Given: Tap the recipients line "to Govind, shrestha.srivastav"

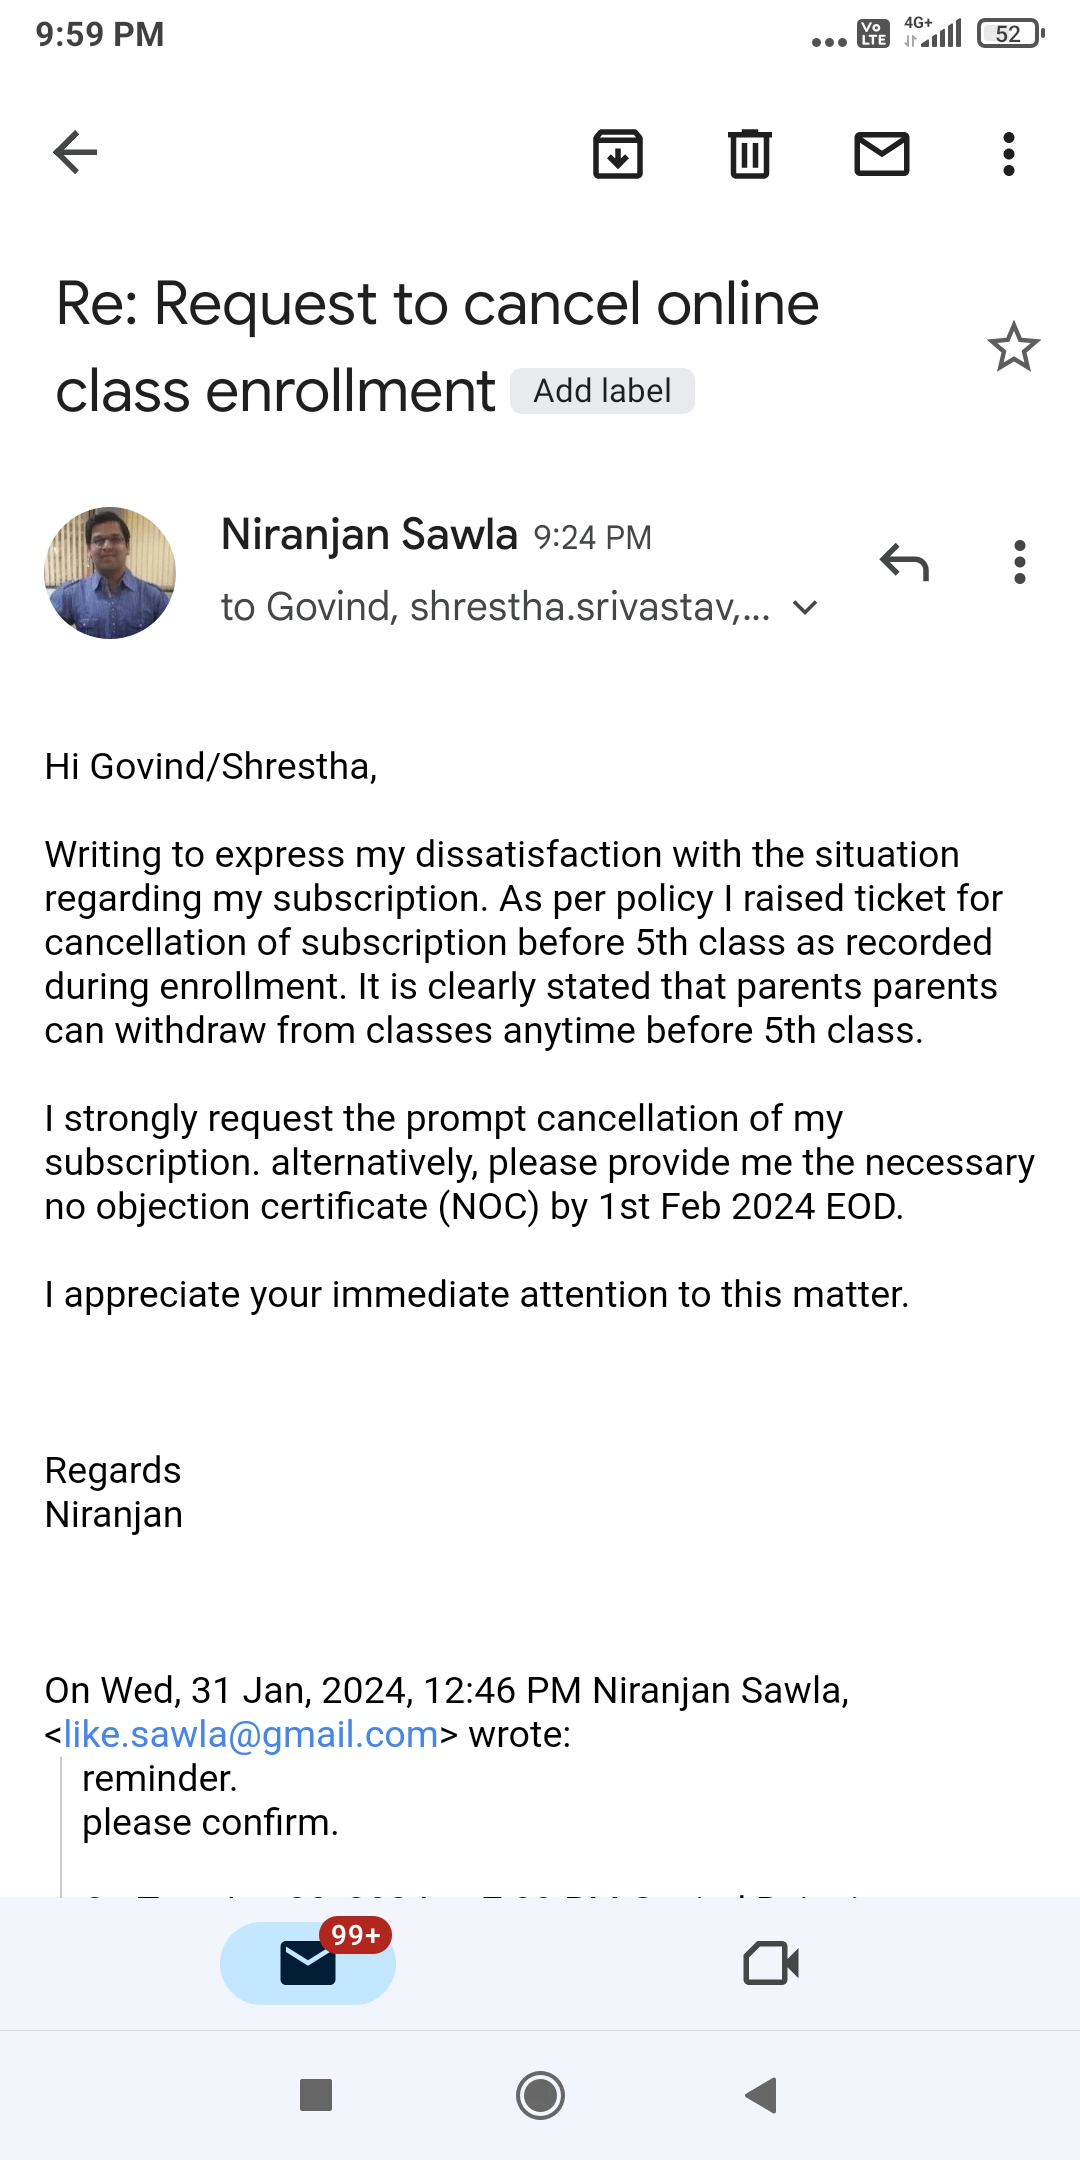Looking at the screenshot, I should 495,607.
